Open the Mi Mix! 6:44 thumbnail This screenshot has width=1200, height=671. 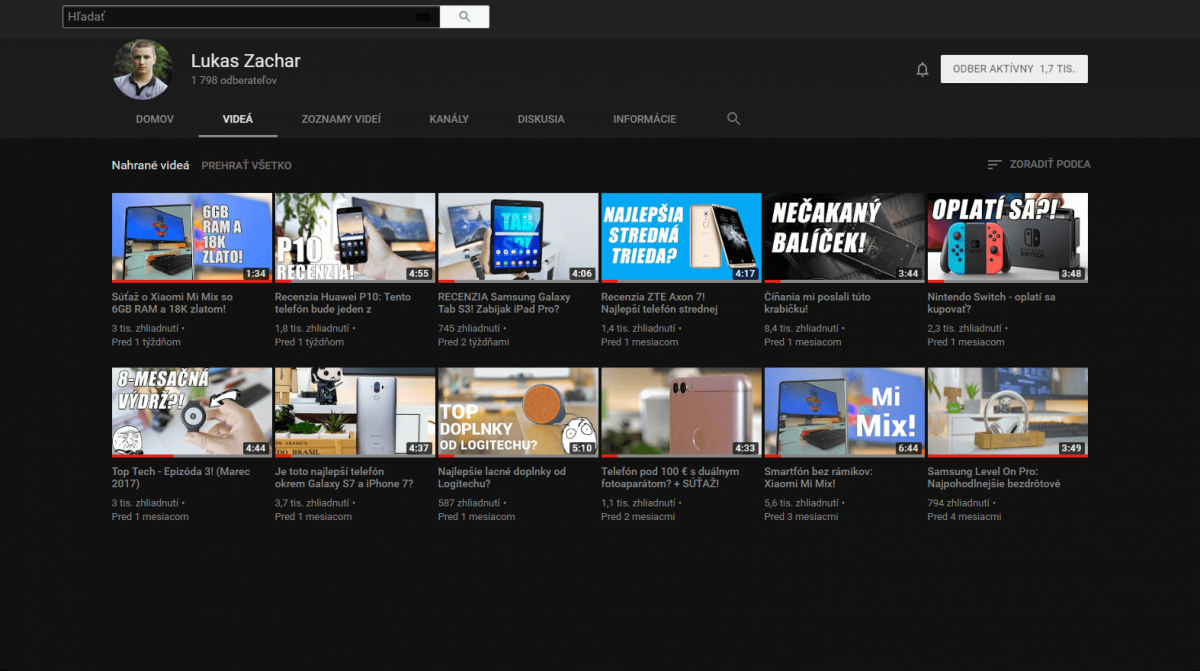tap(844, 412)
